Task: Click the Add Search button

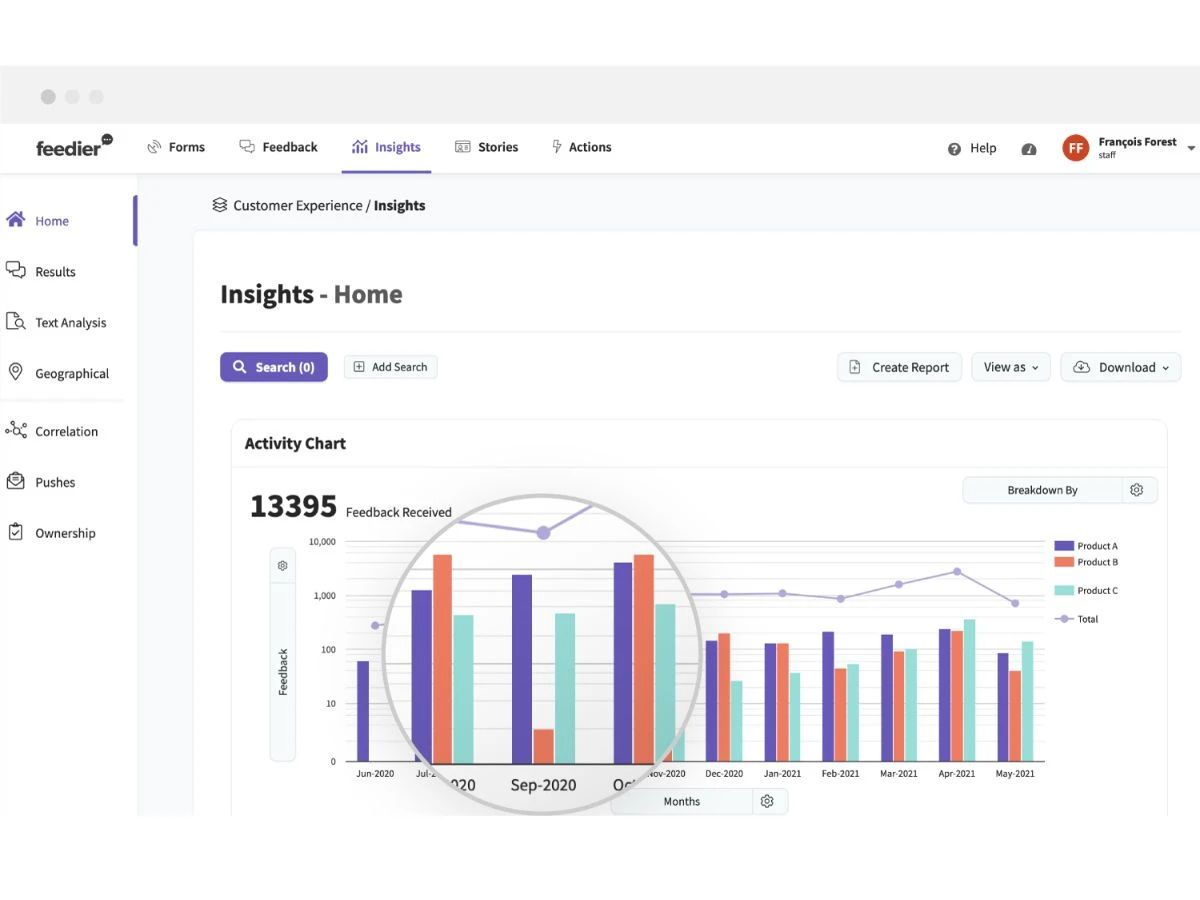Action: point(391,367)
